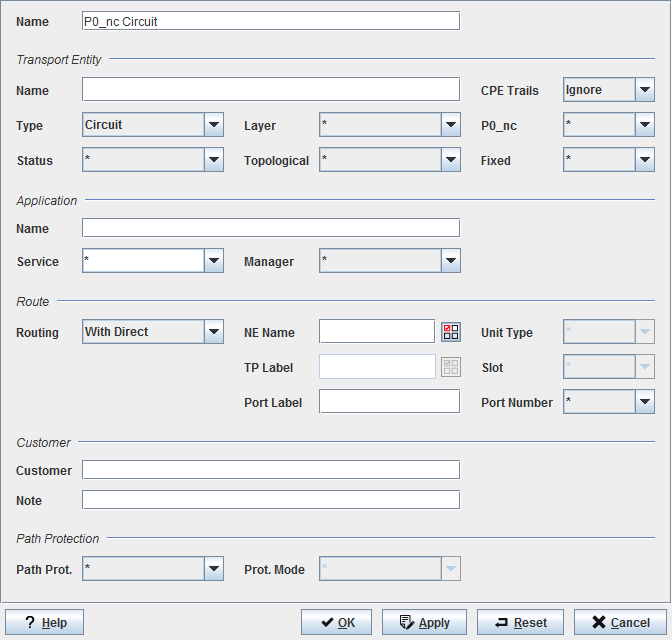This screenshot has width=672, height=640.
Task: Open the Service dropdown in Application
Action: tap(152, 261)
